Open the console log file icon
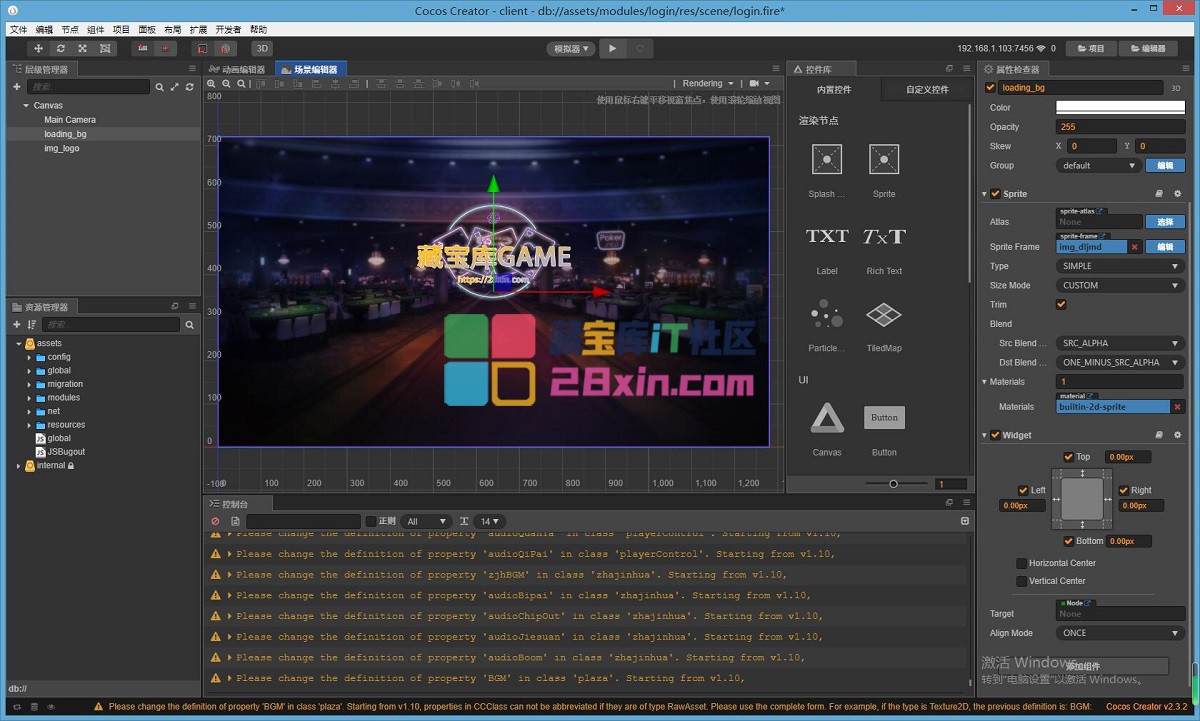This screenshot has width=1200, height=721. (x=235, y=521)
